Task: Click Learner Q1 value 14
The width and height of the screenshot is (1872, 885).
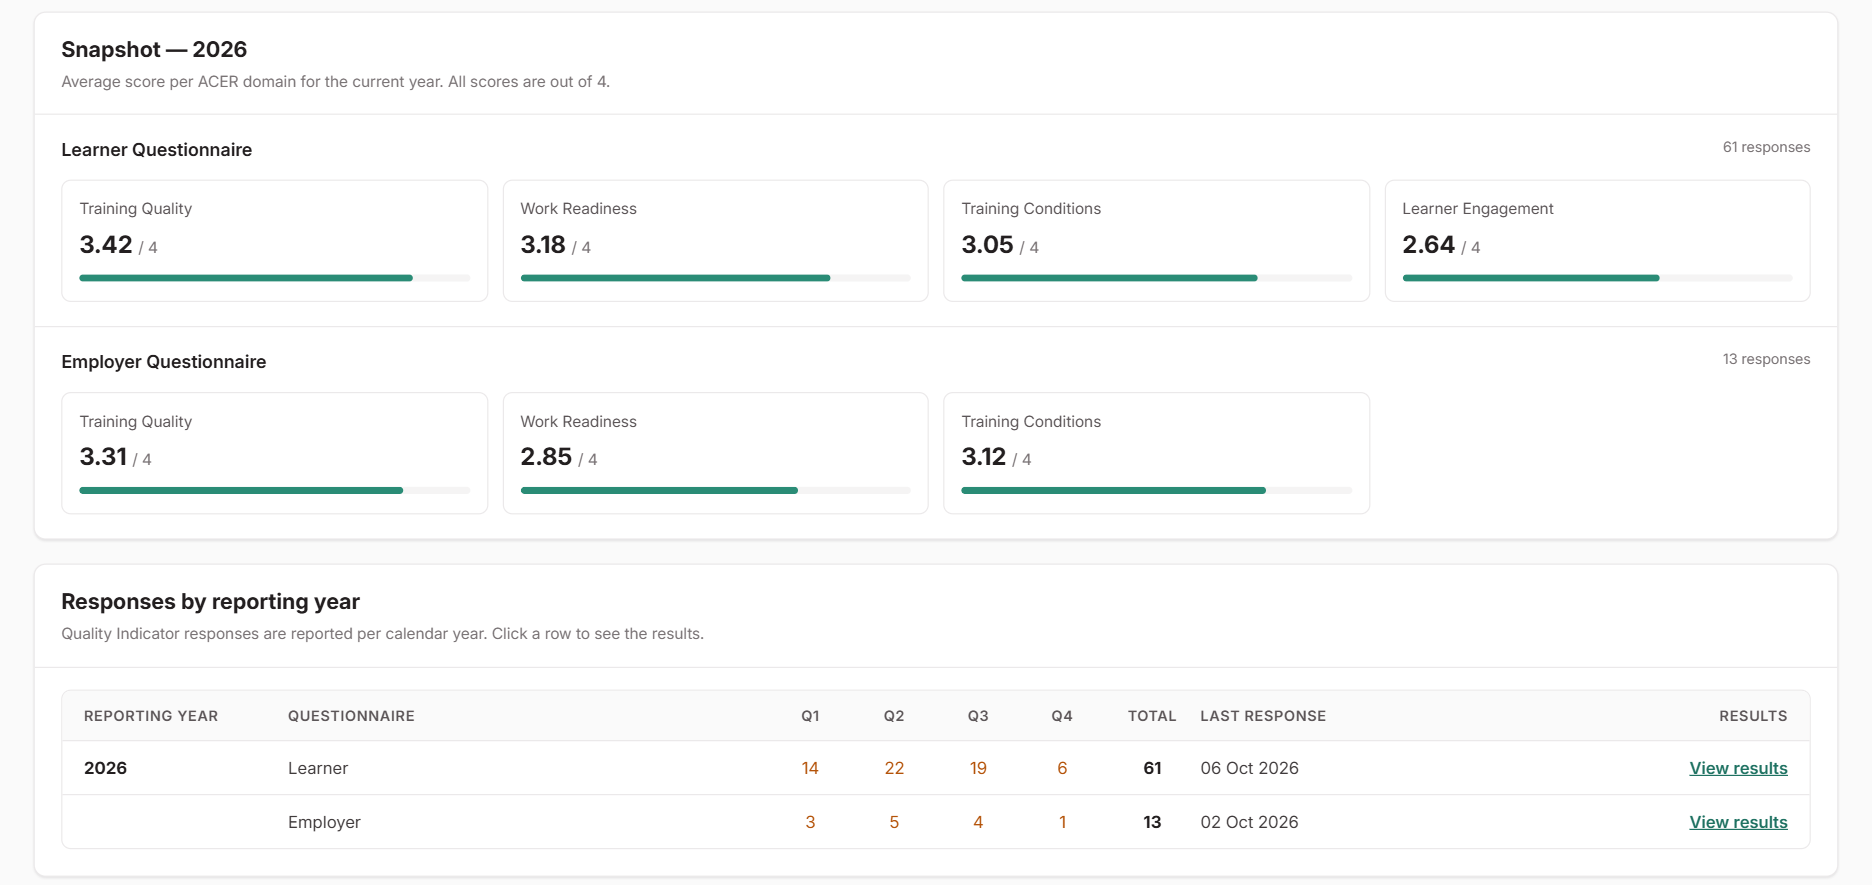Action: tap(810, 768)
